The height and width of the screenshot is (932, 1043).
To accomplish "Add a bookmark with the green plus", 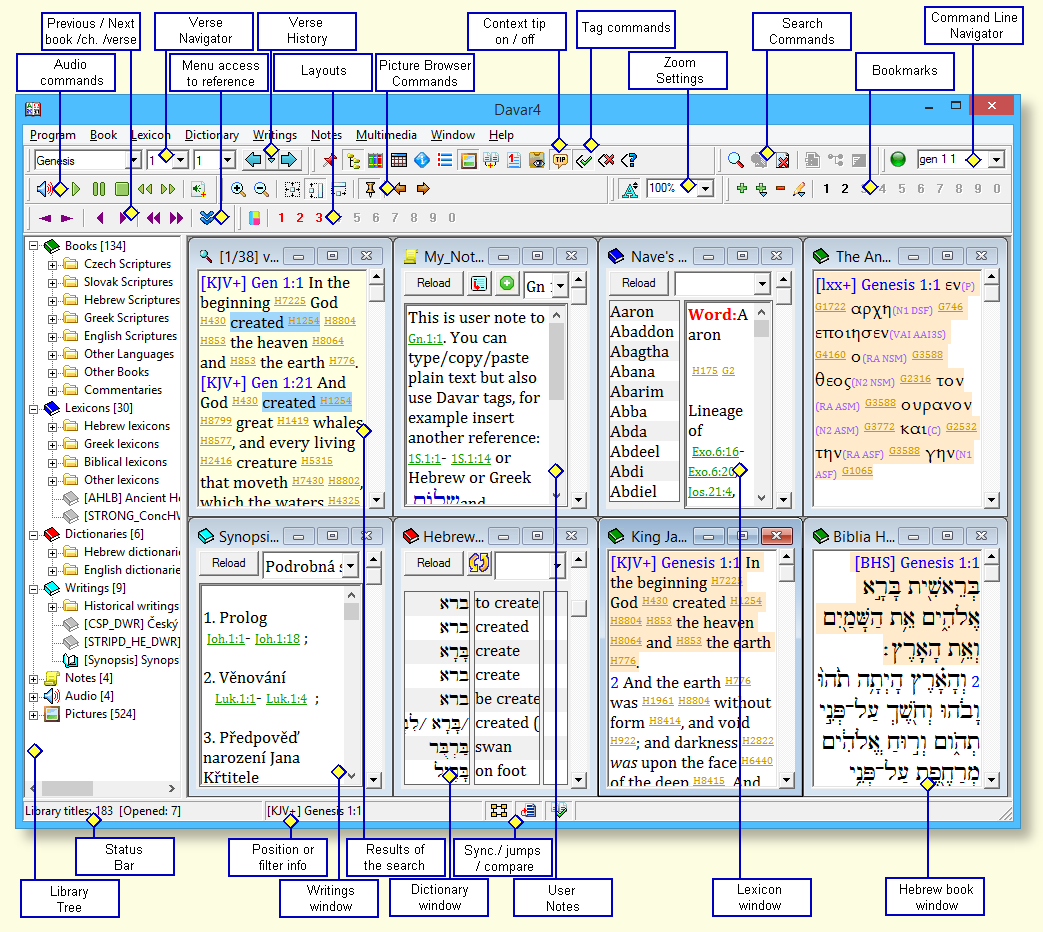I will (742, 189).
